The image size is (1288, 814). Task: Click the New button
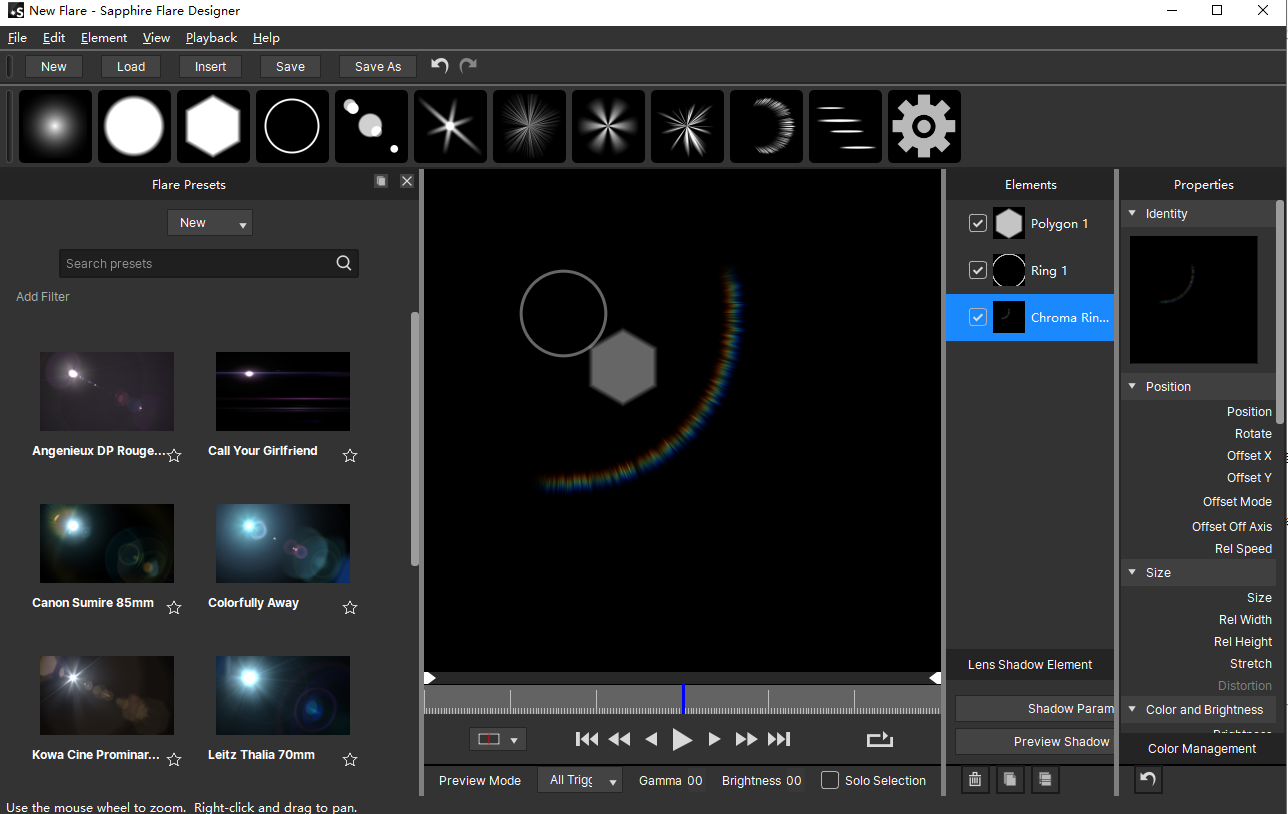click(54, 66)
